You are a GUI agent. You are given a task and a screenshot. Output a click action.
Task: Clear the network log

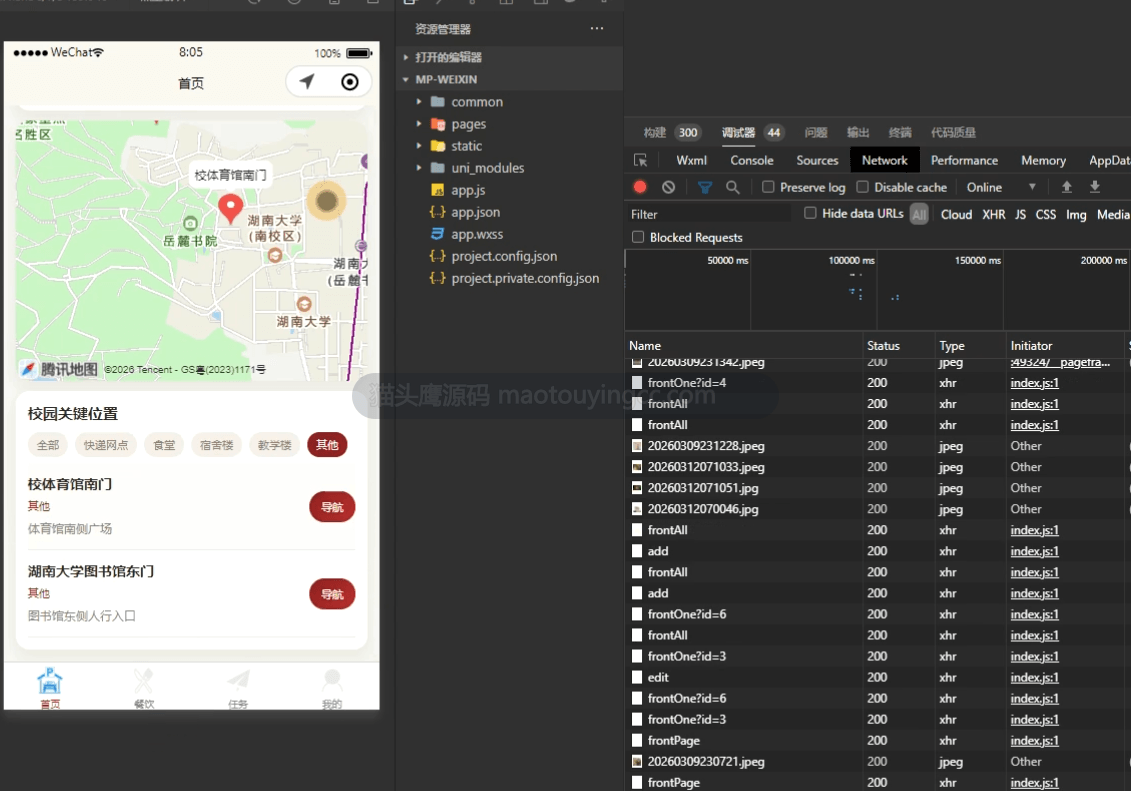tap(669, 187)
